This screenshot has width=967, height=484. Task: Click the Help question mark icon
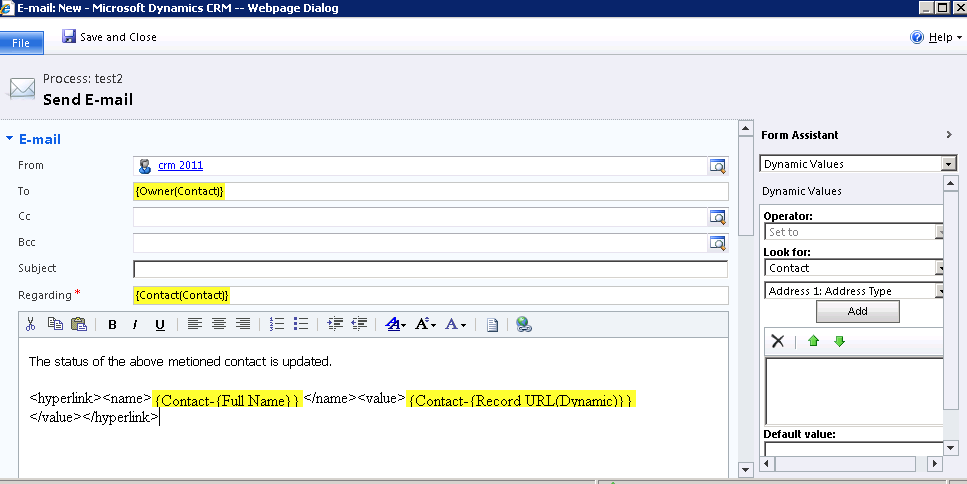coord(917,37)
